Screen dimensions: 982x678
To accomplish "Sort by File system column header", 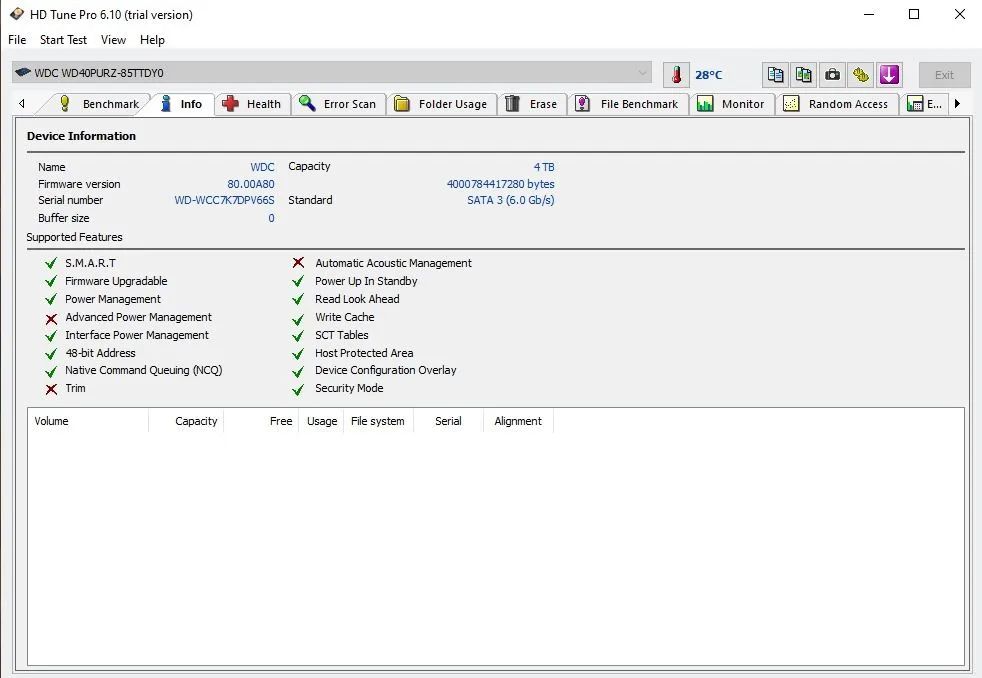I will (x=378, y=421).
